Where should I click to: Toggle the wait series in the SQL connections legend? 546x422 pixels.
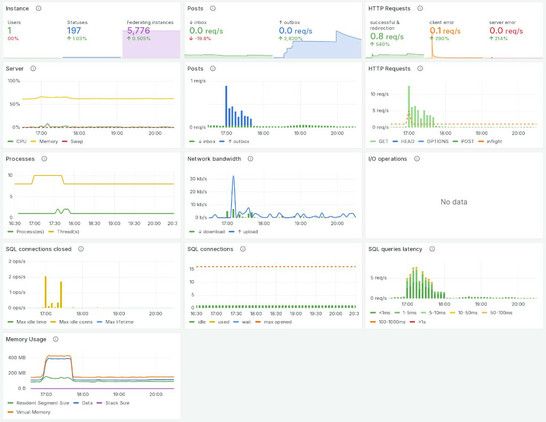click(x=247, y=322)
